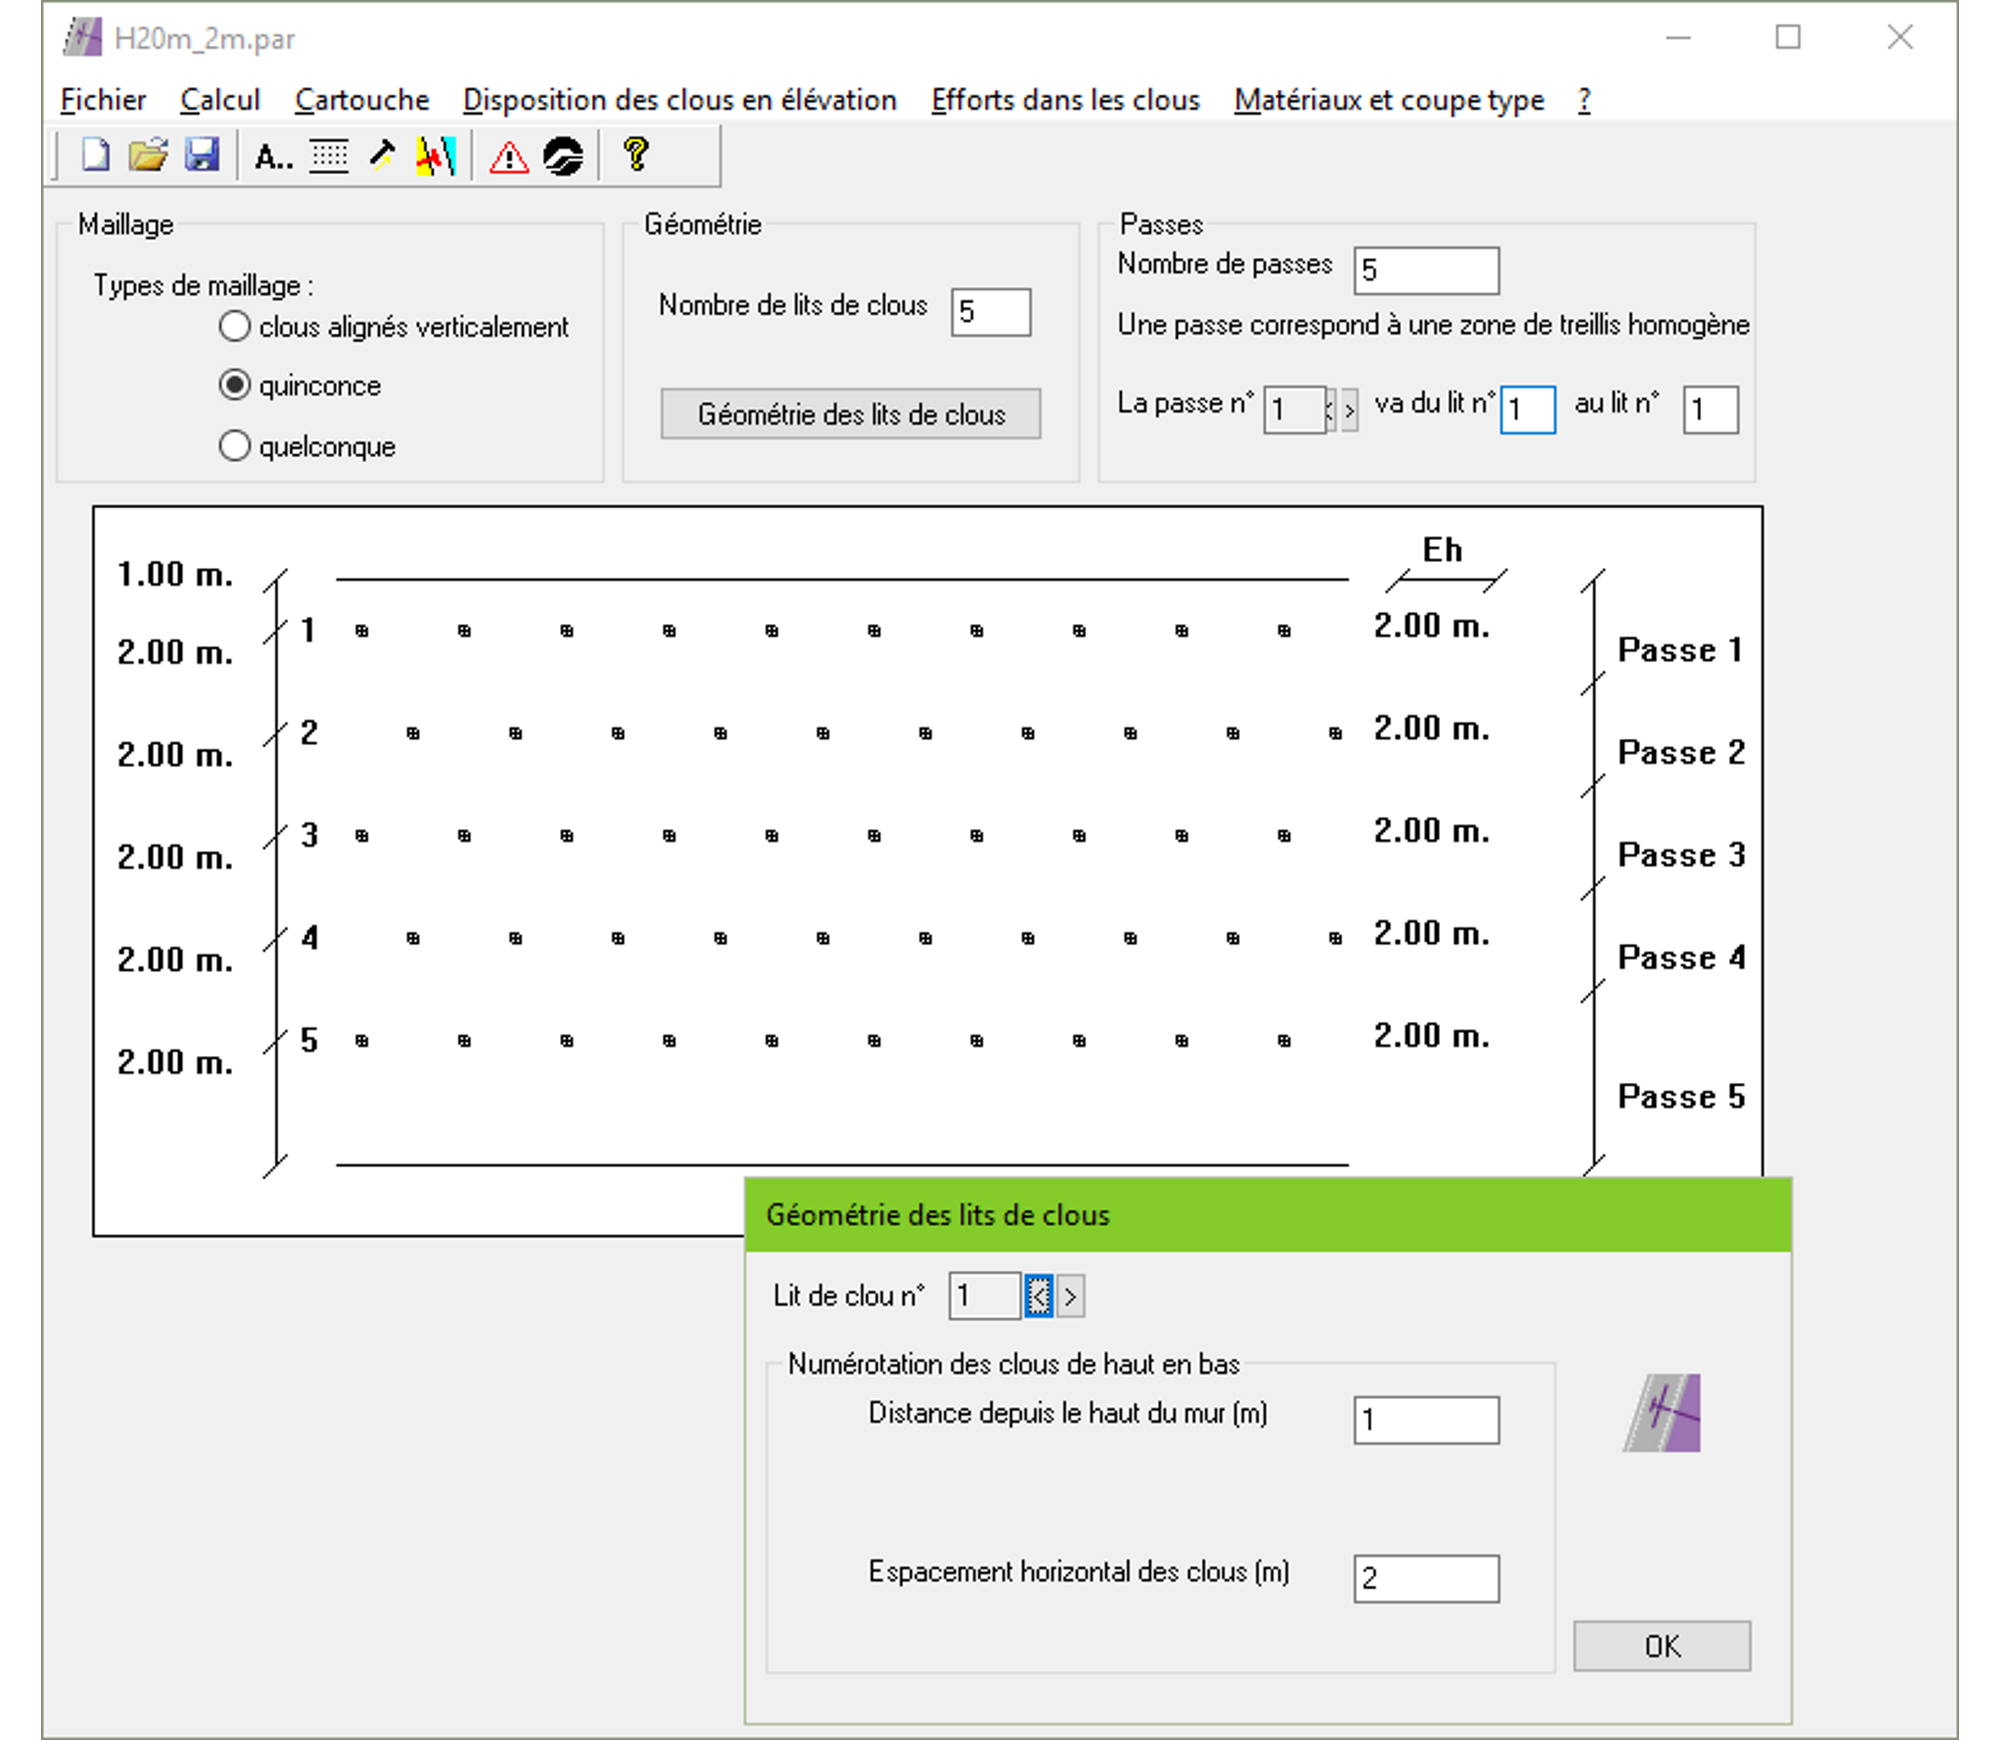Screen dimensions: 2000x1740
Task: Go to previous 'Lit de clou' number
Action: 1039,1297
